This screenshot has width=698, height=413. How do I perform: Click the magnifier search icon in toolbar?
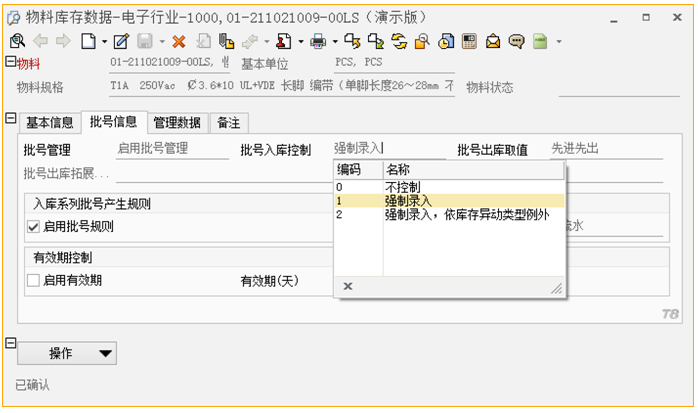(x=17, y=41)
